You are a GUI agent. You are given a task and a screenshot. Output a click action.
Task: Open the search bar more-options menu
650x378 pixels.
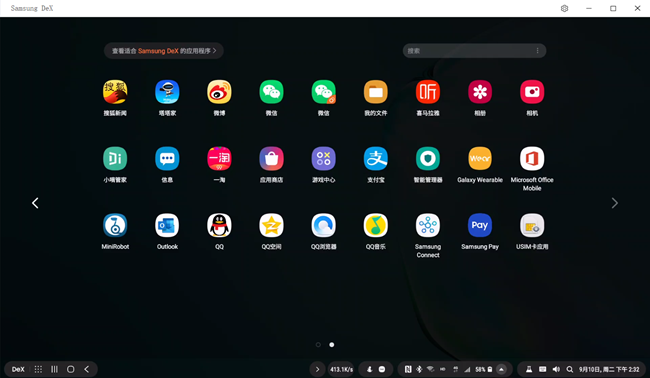pos(538,51)
